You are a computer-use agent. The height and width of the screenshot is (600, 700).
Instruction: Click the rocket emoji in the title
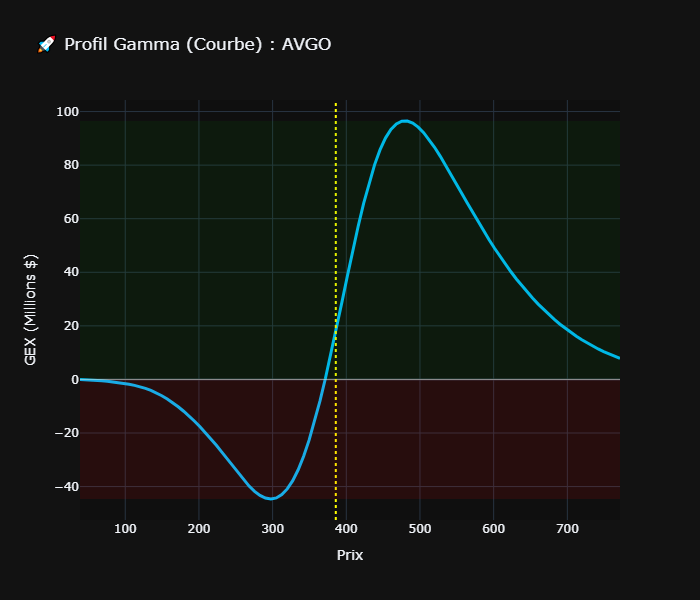coord(46,44)
